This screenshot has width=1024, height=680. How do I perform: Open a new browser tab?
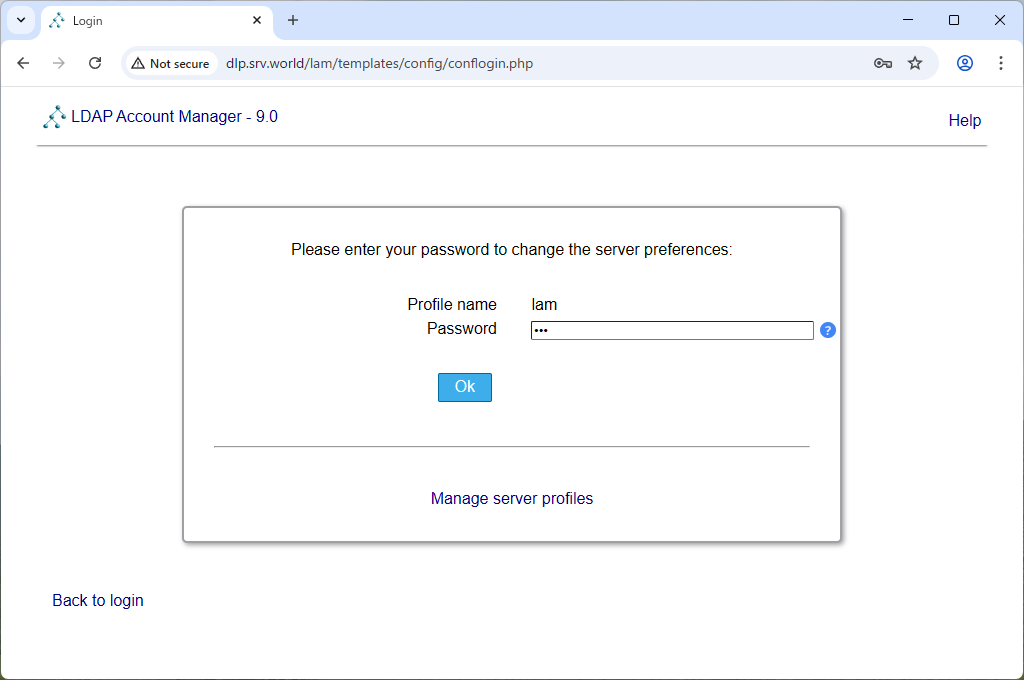[x=293, y=20]
